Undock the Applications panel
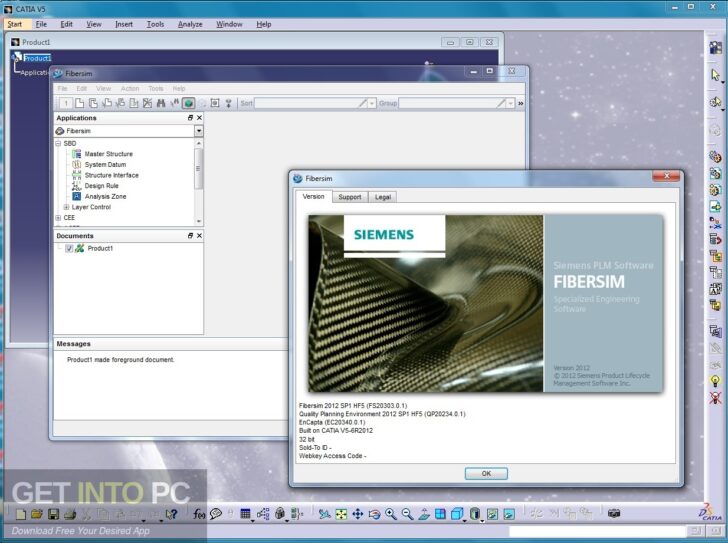The height and width of the screenshot is (543, 728). (x=190, y=118)
